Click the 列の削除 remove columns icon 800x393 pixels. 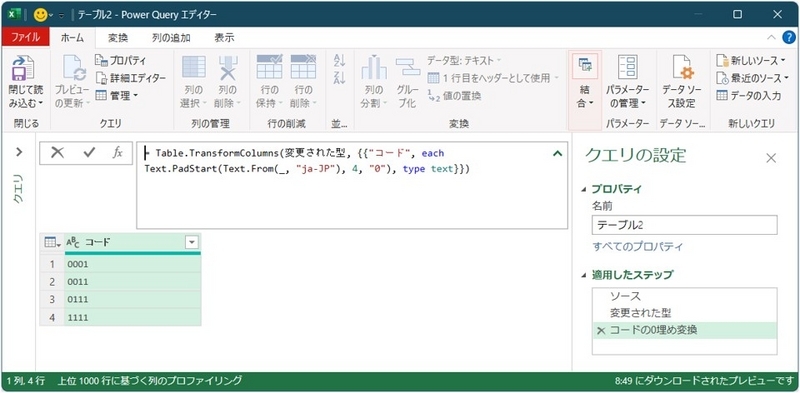click(228, 67)
